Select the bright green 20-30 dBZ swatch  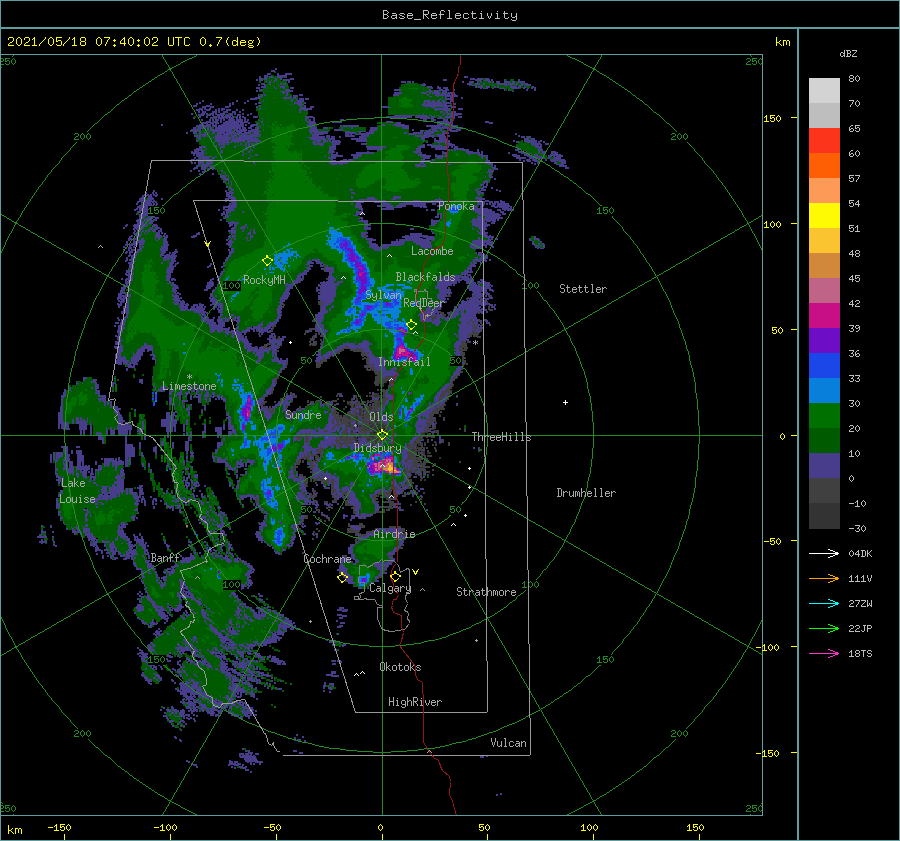[x=824, y=416]
